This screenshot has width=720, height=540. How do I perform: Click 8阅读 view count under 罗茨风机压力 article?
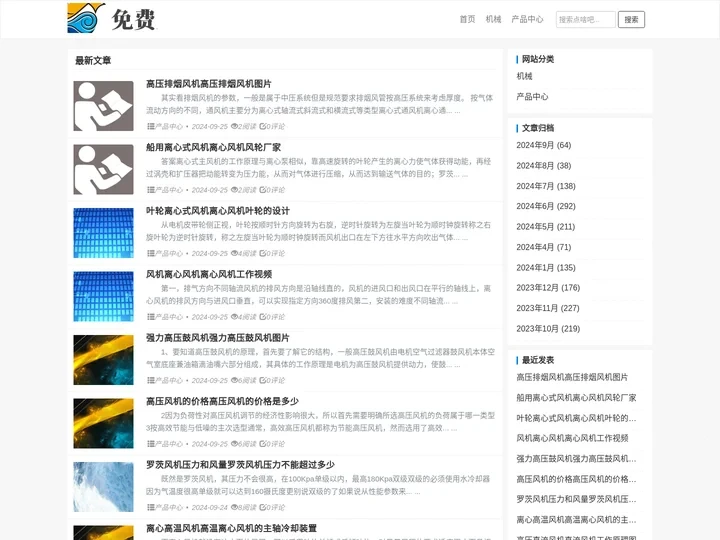[x=243, y=507]
